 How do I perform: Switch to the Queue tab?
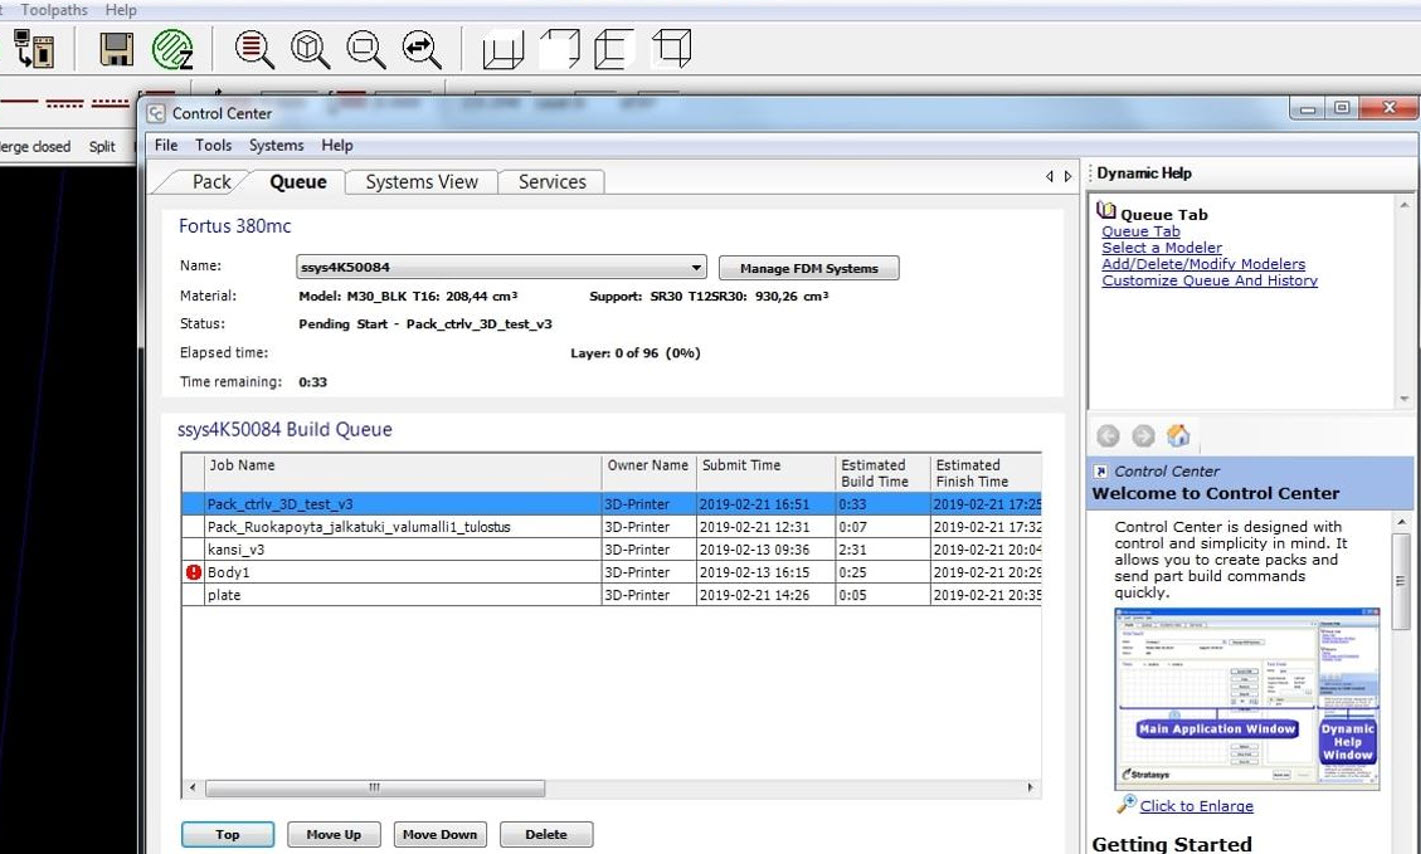coord(298,182)
